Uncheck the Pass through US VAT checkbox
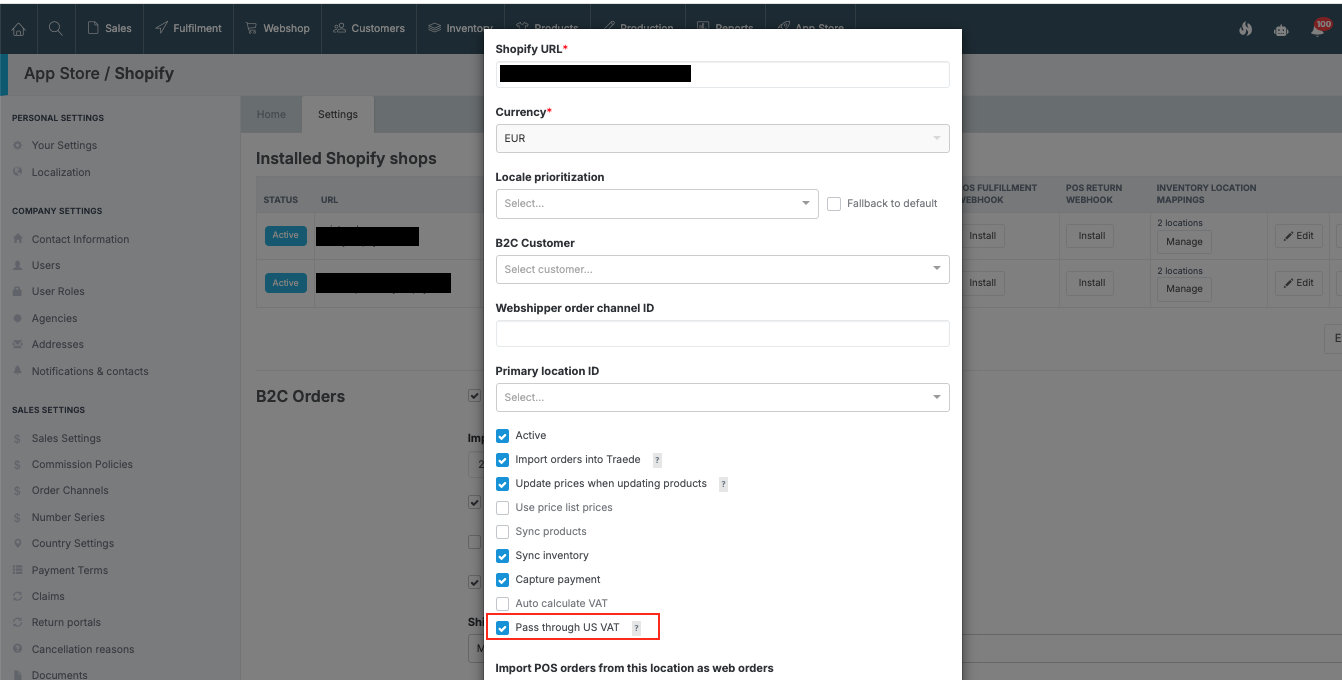 503,628
